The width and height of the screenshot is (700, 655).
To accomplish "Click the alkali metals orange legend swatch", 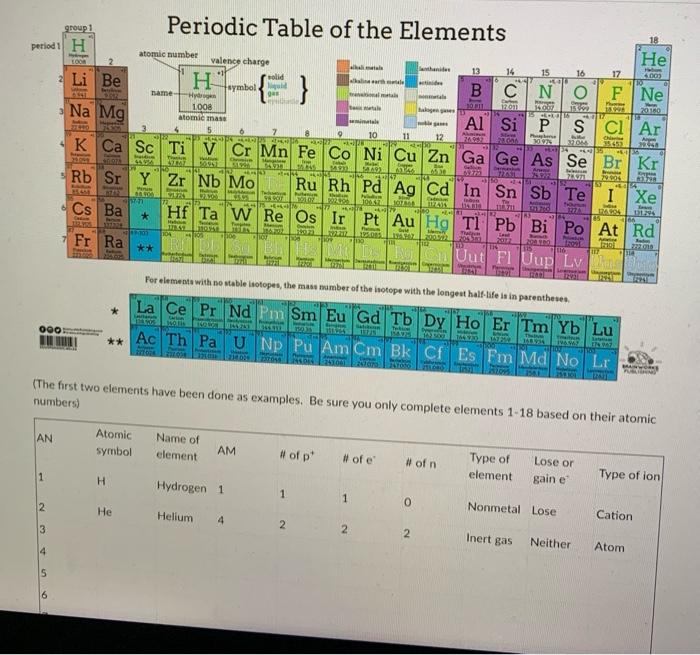I will (x=343, y=67).
